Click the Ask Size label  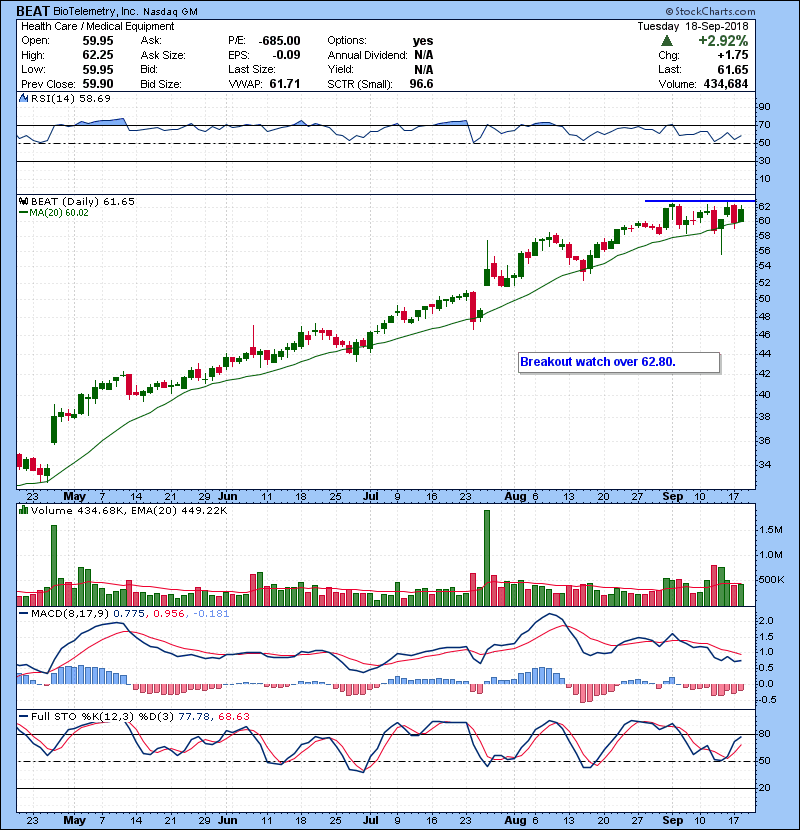pyautogui.click(x=163, y=55)
